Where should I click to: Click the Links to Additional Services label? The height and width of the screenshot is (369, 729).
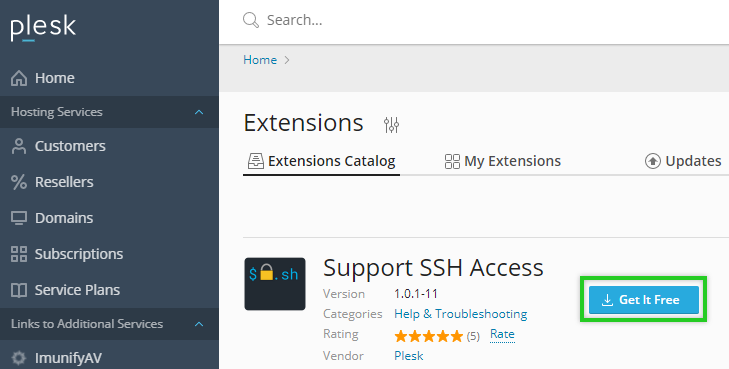click(x=87, y=324)
